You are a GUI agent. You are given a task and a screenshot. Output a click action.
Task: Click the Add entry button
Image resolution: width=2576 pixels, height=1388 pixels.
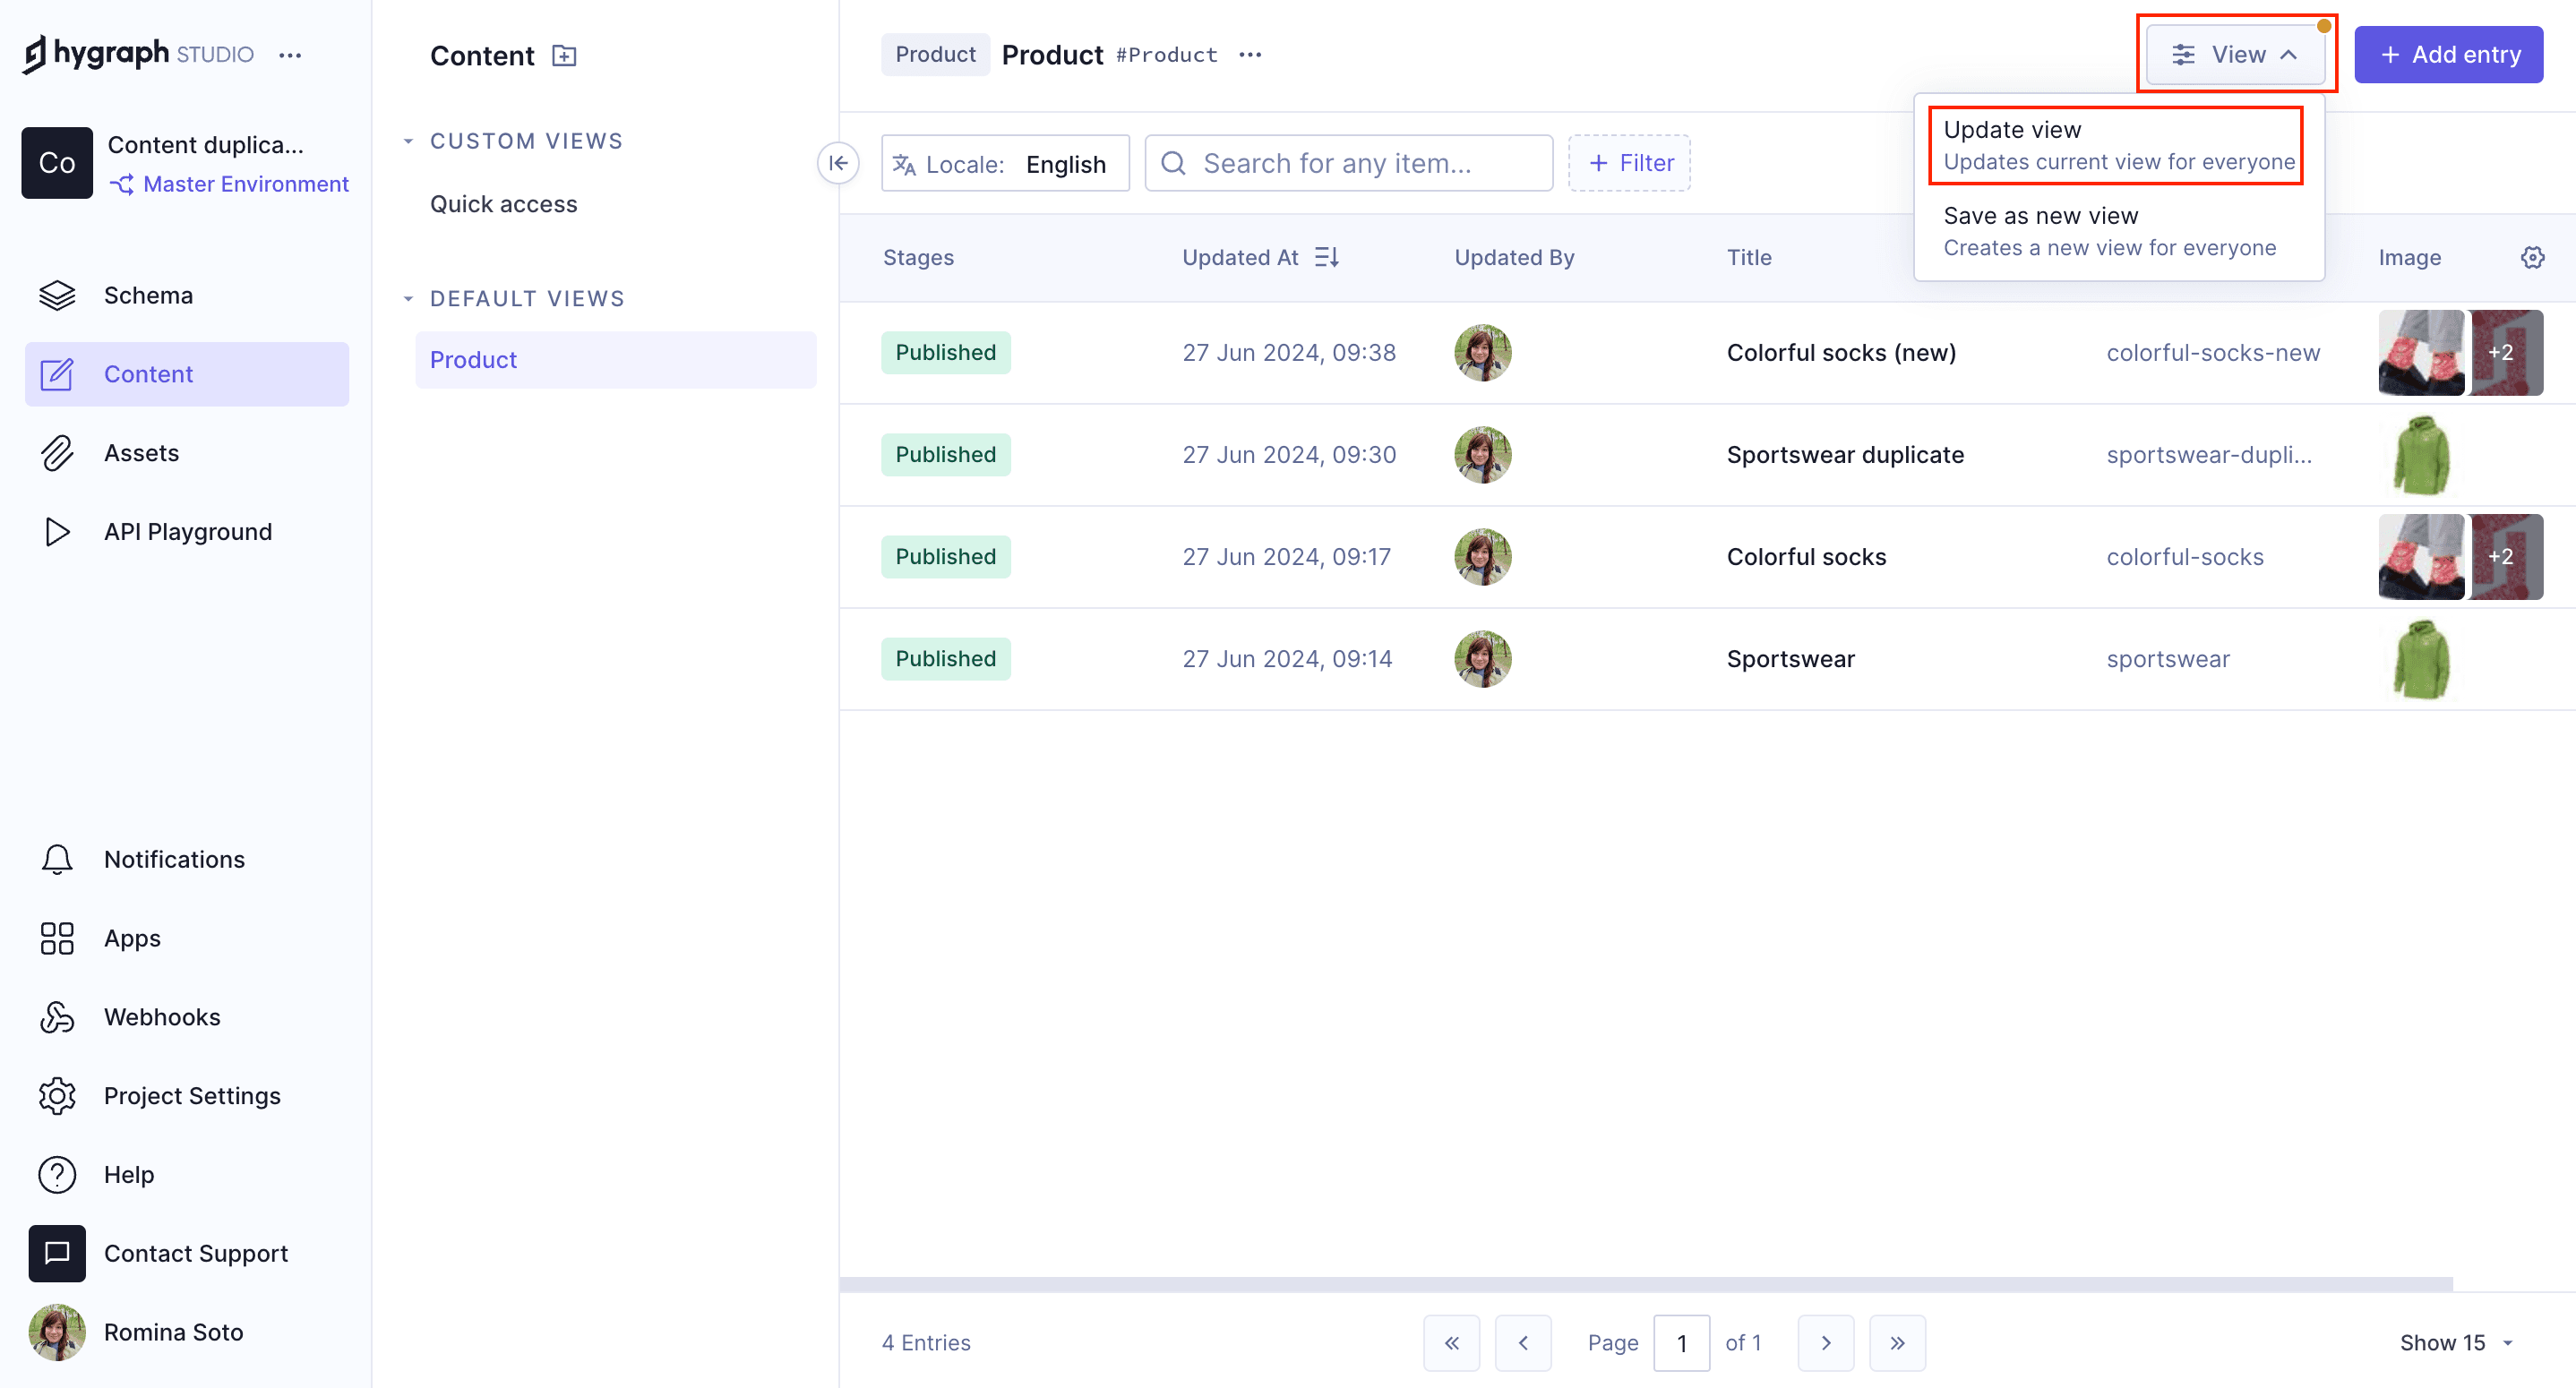[x=2447, y=55]
